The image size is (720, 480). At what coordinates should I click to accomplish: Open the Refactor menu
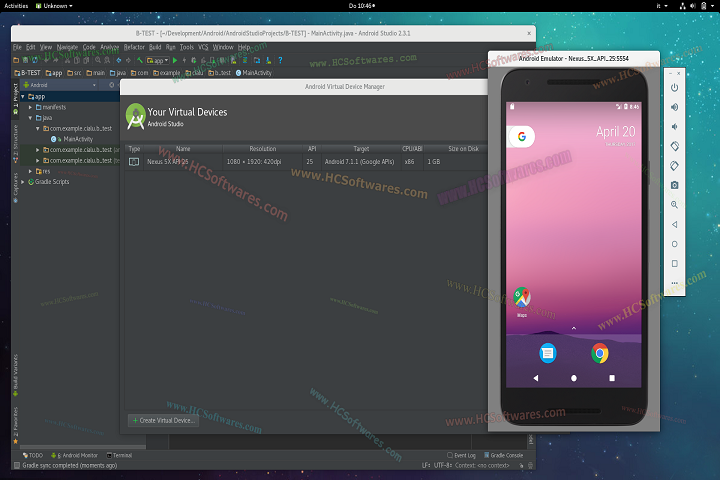[134, 47]
